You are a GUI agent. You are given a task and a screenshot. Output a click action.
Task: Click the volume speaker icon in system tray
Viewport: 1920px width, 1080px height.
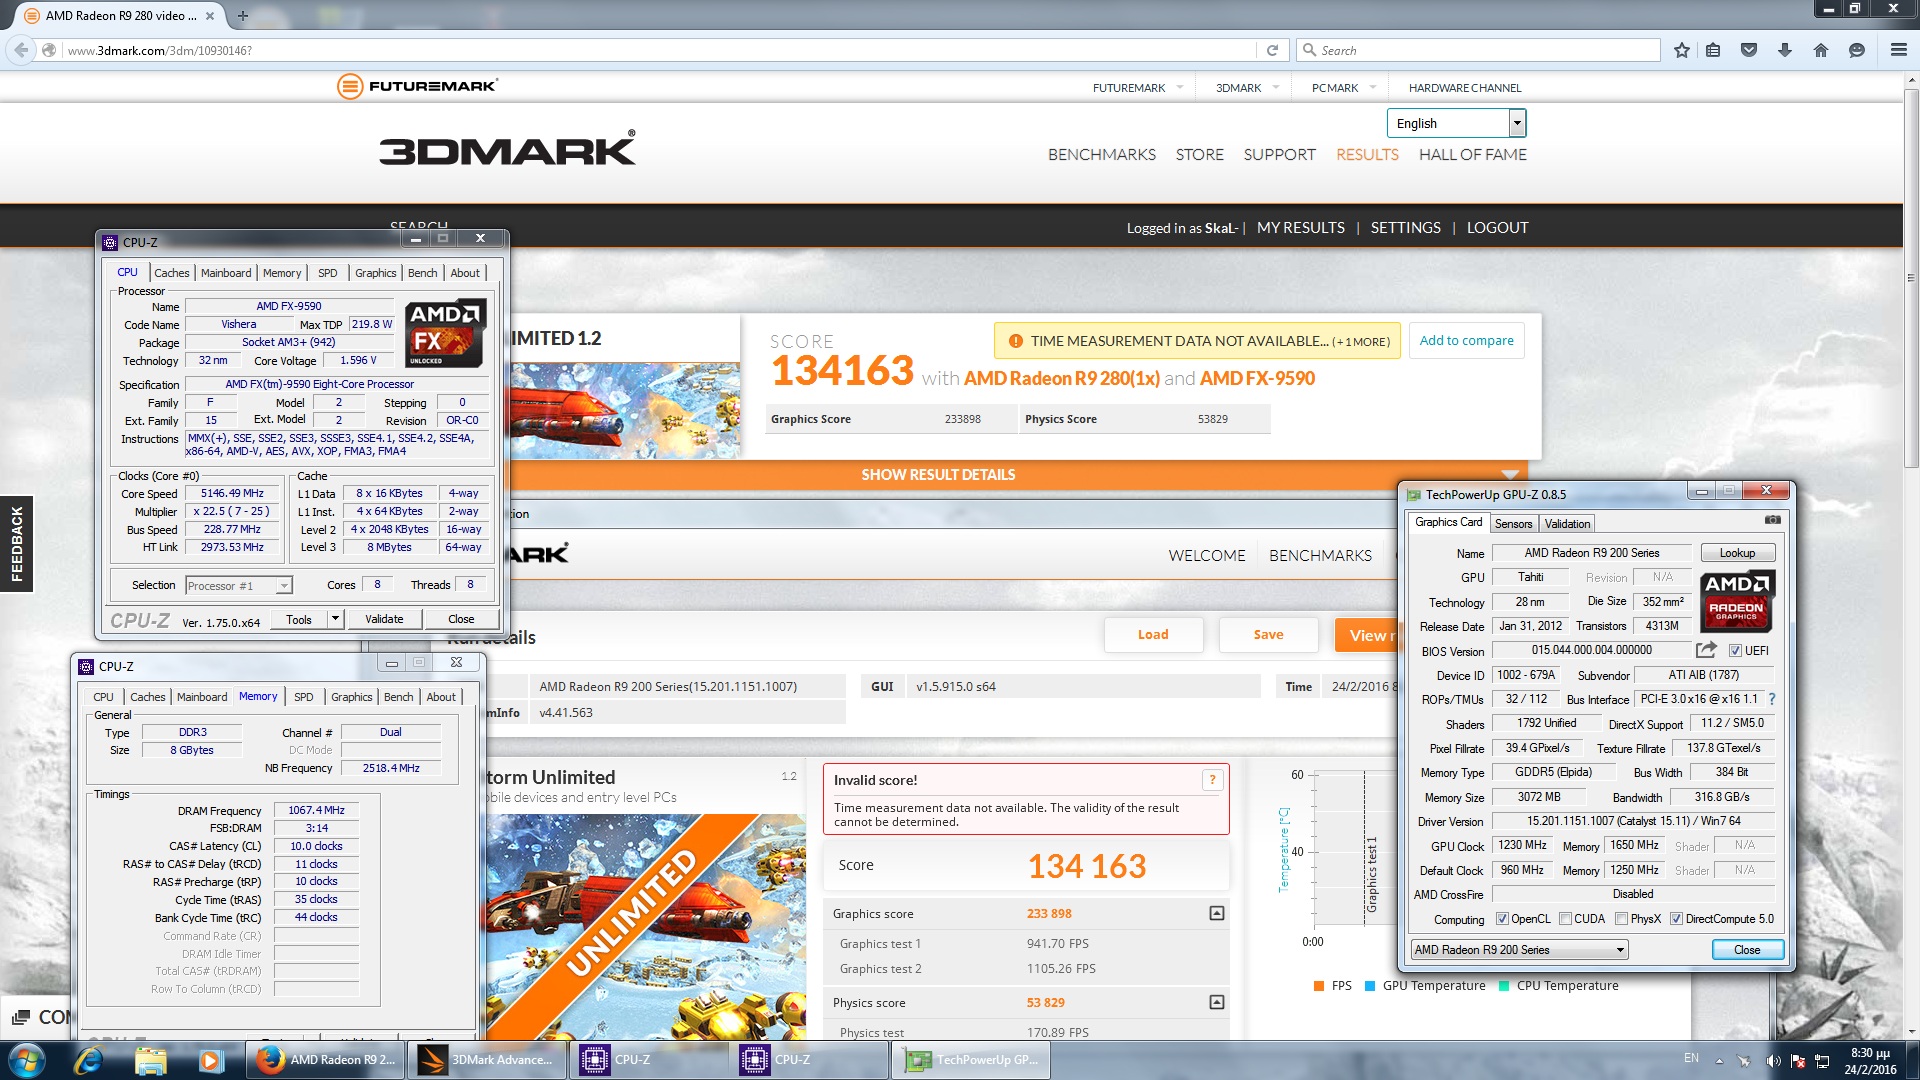point(1773,1061)
